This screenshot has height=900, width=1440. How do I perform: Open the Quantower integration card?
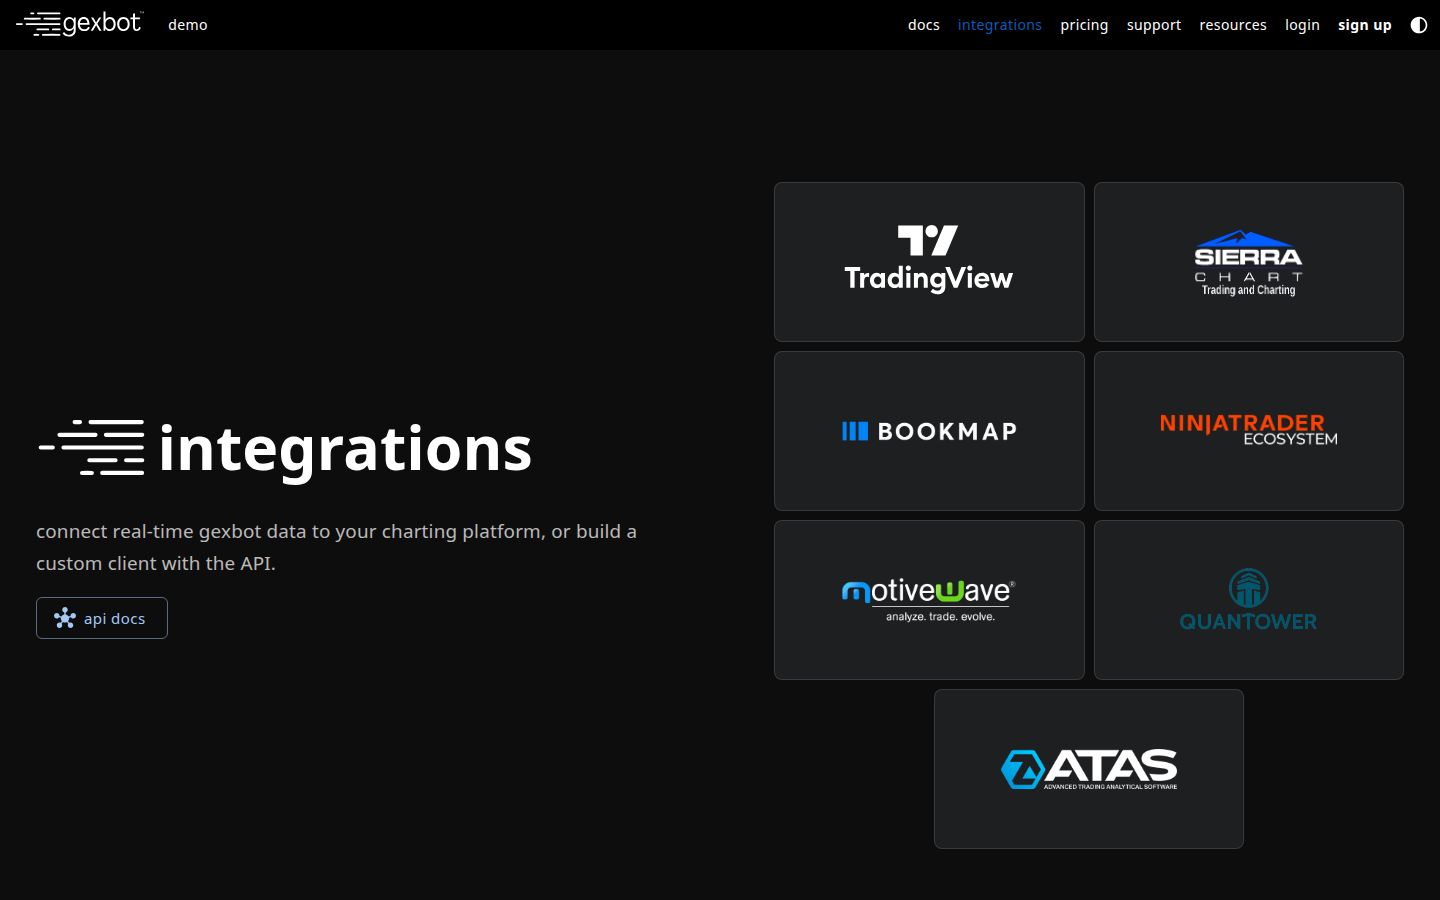click(x=1249, y=600)
